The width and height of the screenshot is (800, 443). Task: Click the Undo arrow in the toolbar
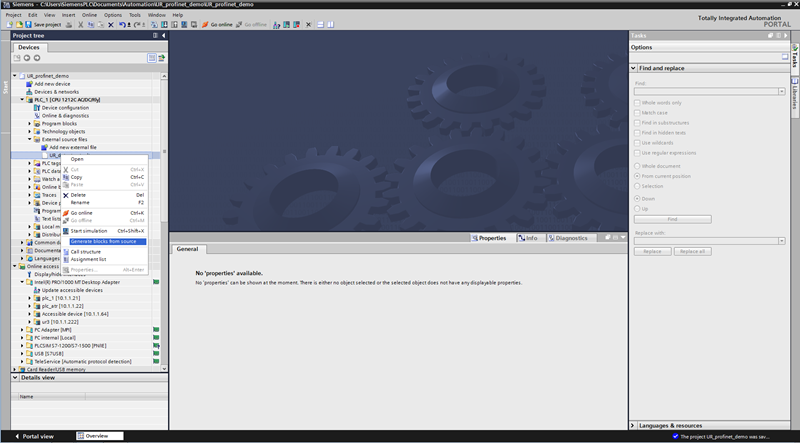coord(123,24)
